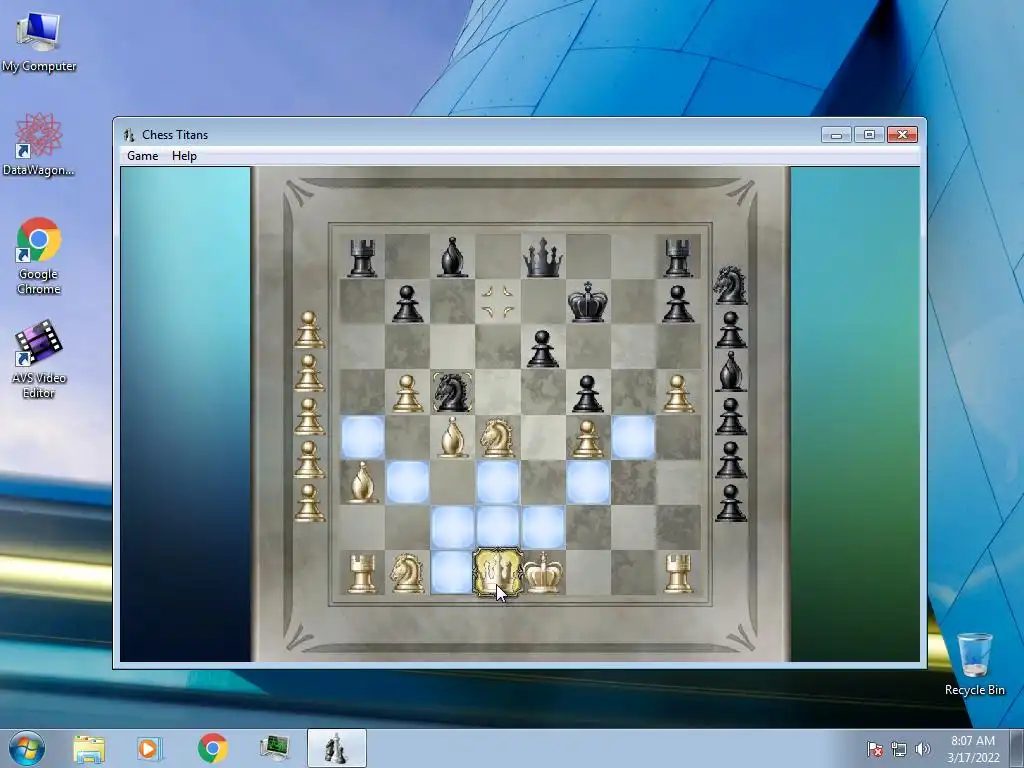Click the black pawn on h7

click(x=678, y=303)
